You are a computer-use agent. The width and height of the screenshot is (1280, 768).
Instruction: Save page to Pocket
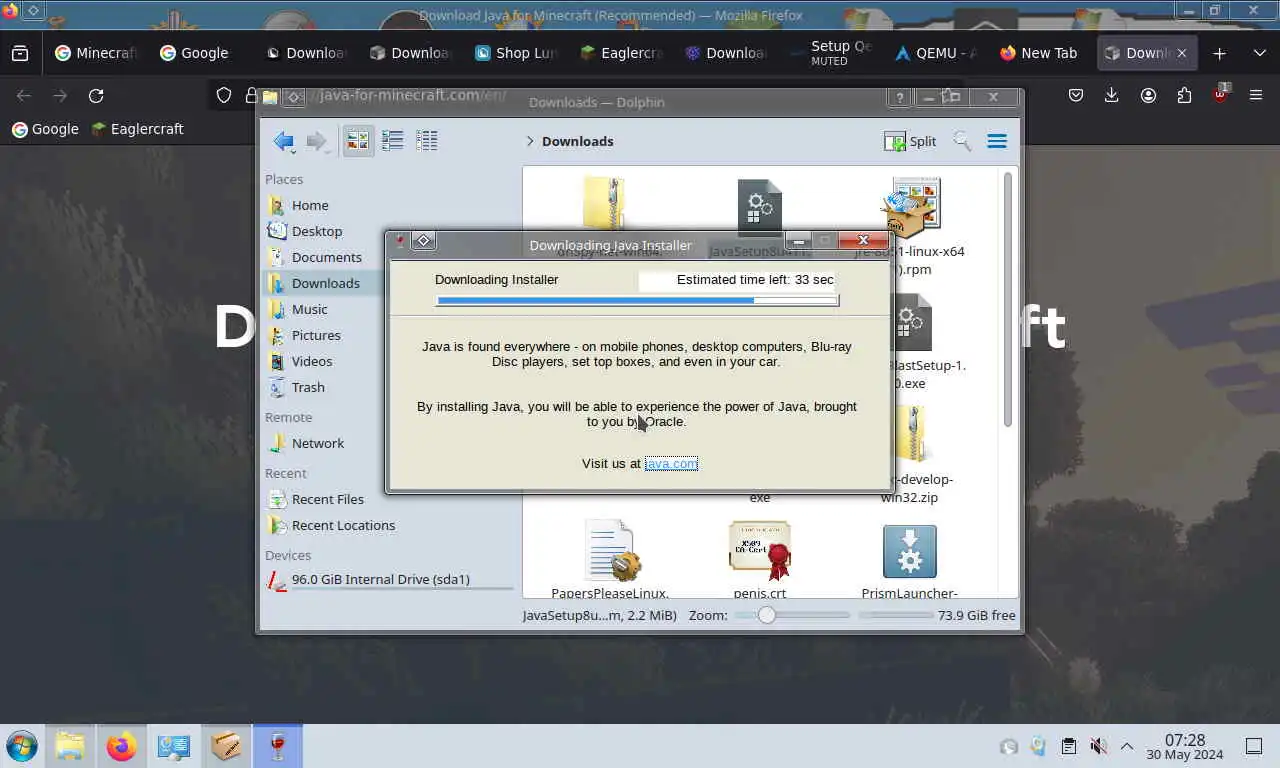pos(1076,95)
